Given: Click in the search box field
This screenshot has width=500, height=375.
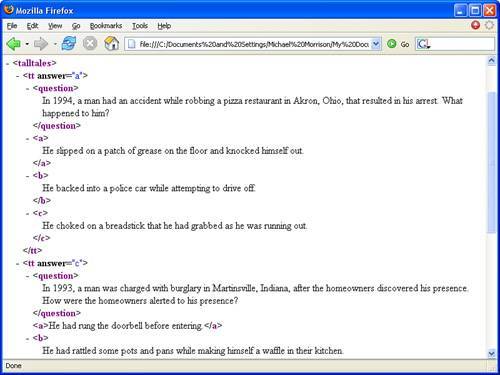Looking at the screenshot, I should [463, 44].
